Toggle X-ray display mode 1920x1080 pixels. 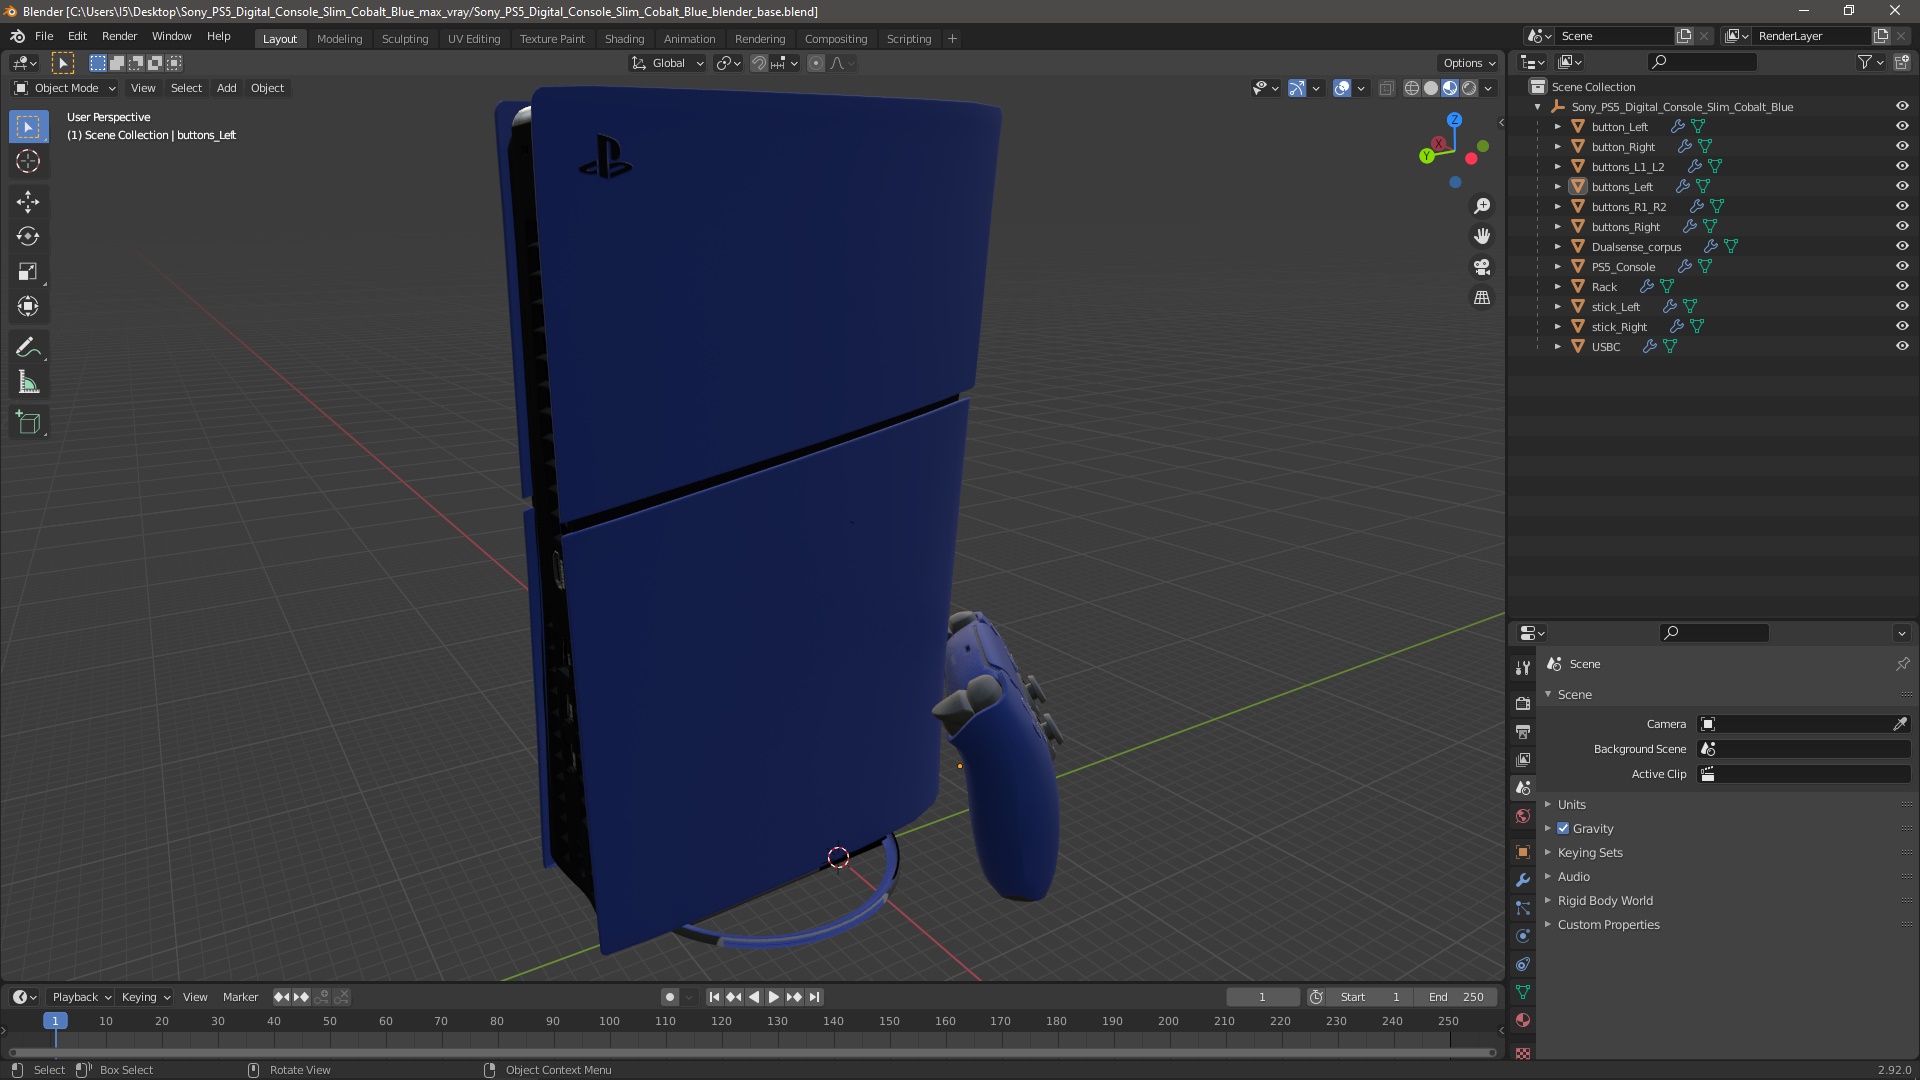pyautogui.click(x=1386, y=88)
